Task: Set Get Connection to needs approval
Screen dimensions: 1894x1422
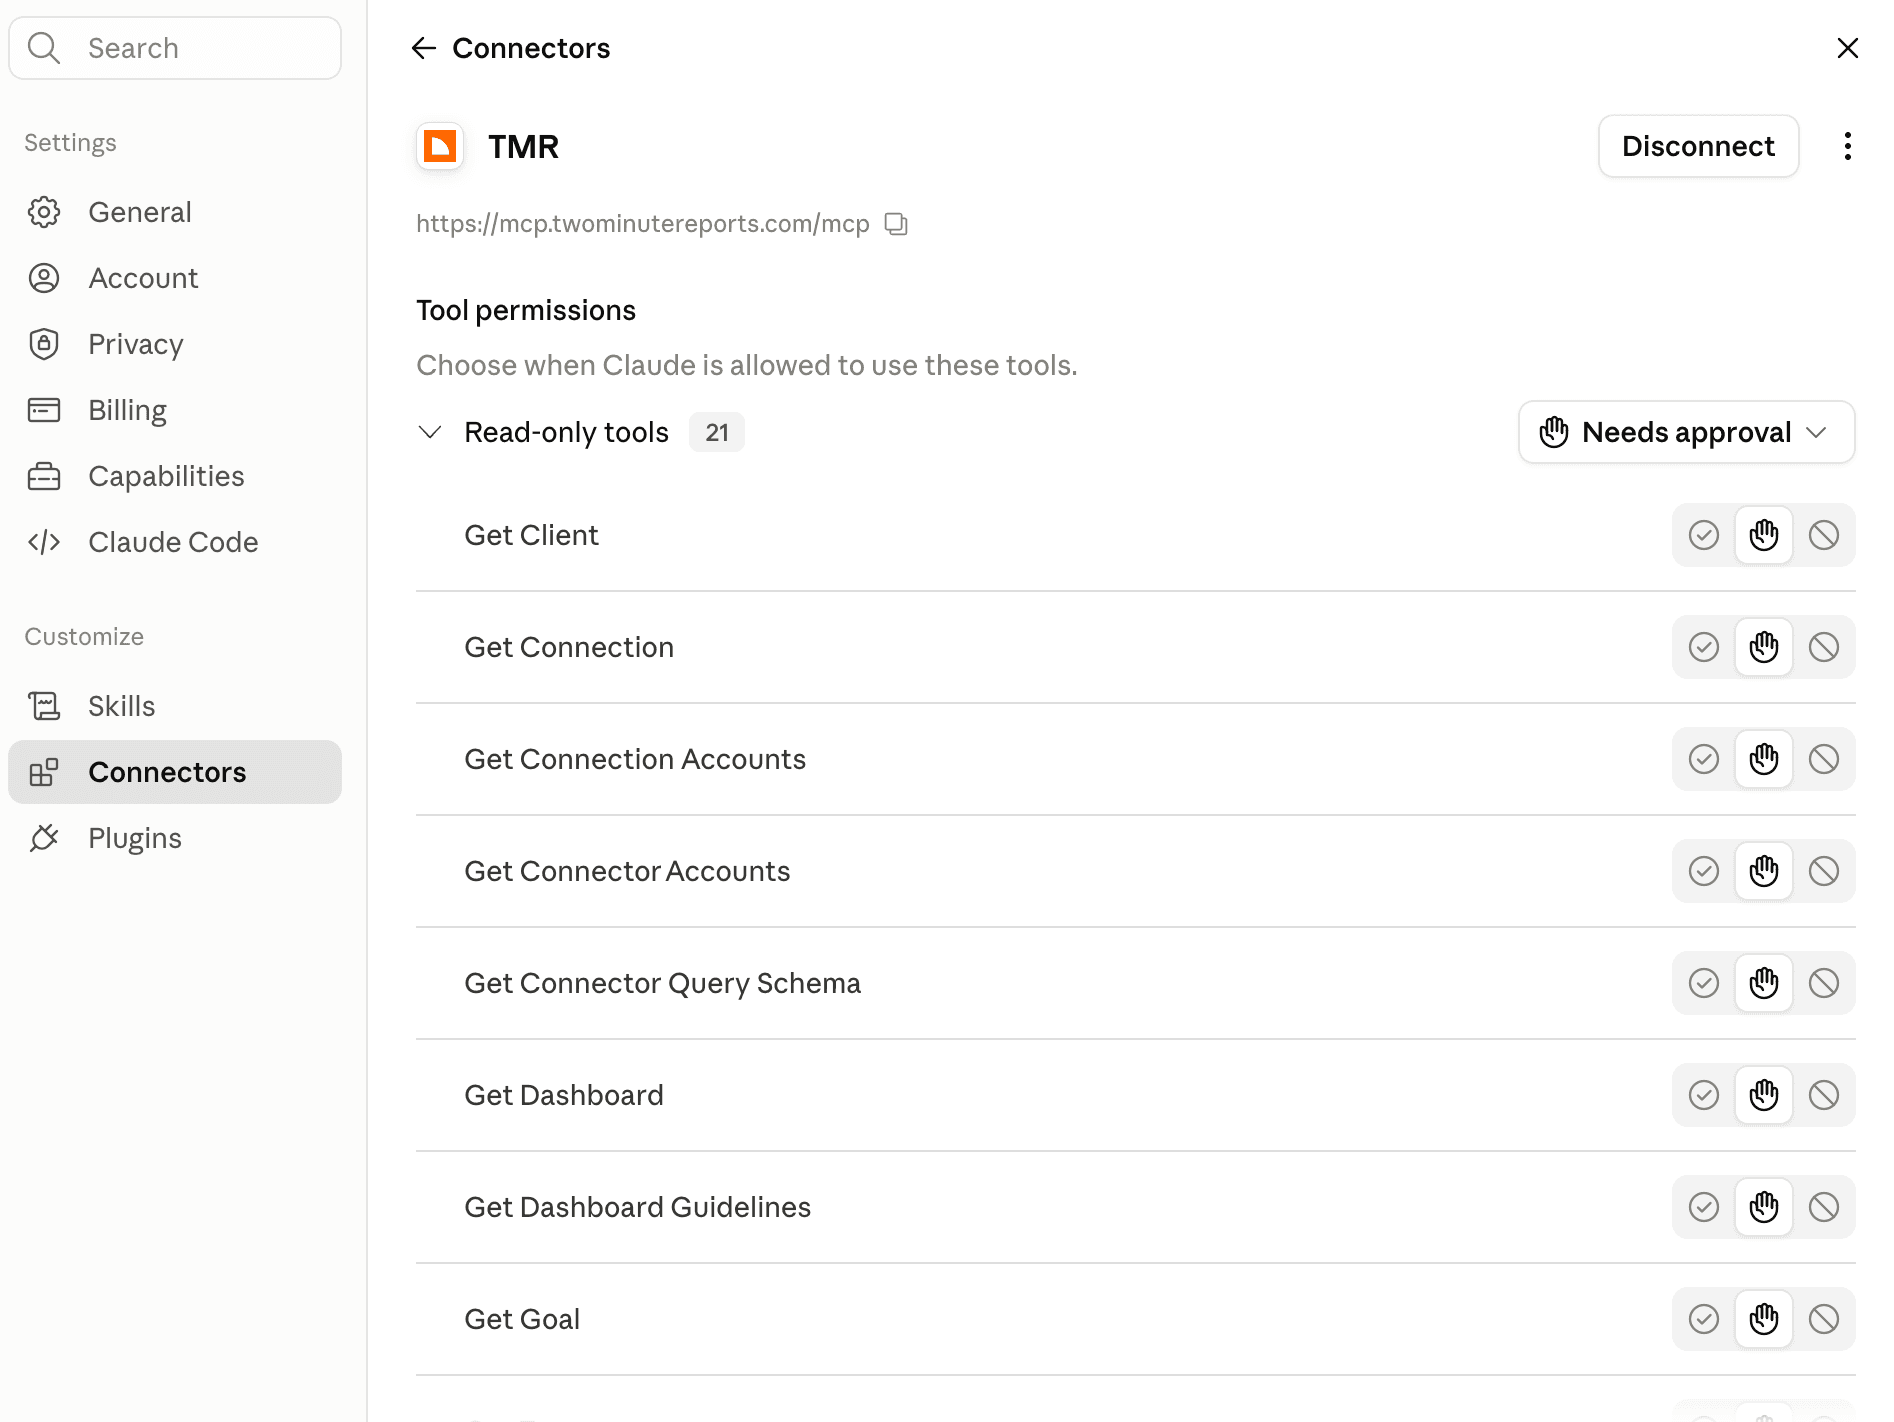Action: (1763, 647)
